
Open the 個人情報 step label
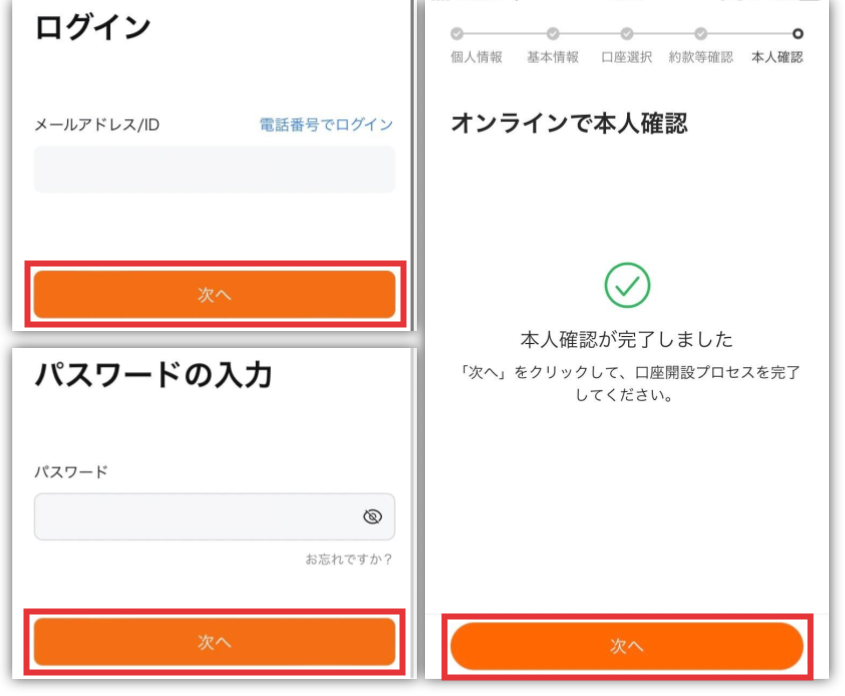pyautogui.click(x=476, y=57)
